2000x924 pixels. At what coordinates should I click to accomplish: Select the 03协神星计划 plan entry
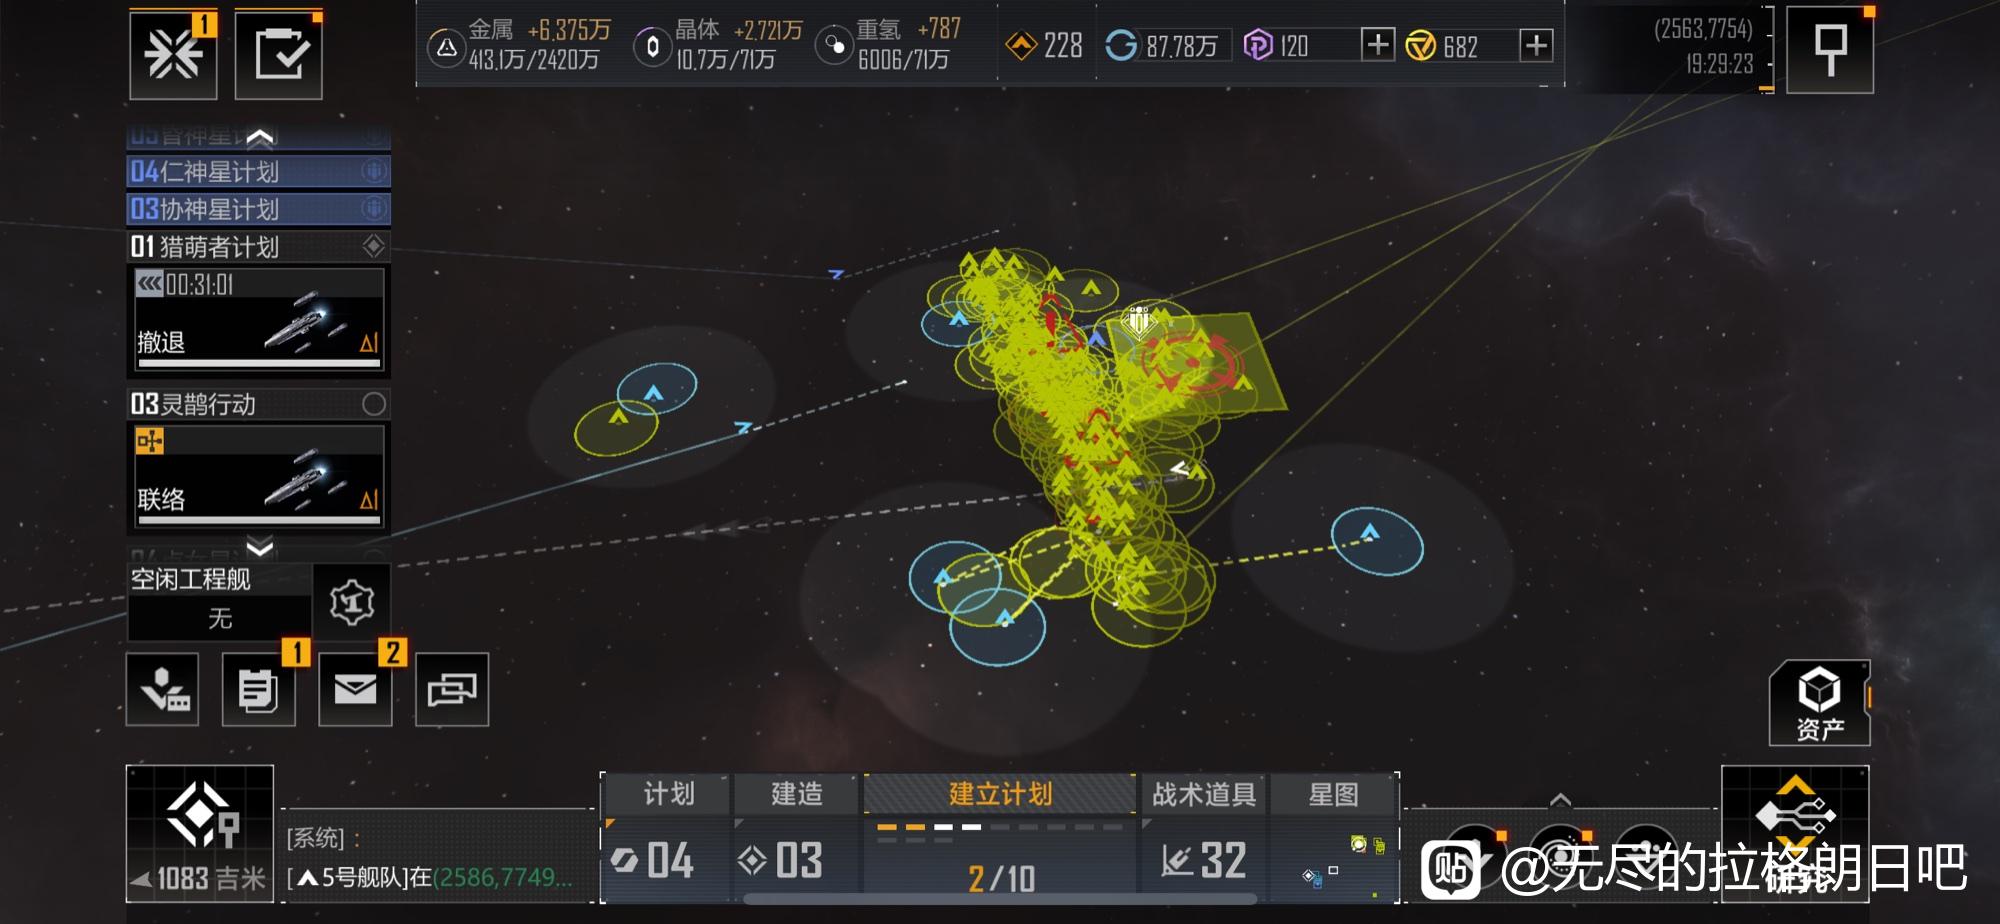coord(258,209)
